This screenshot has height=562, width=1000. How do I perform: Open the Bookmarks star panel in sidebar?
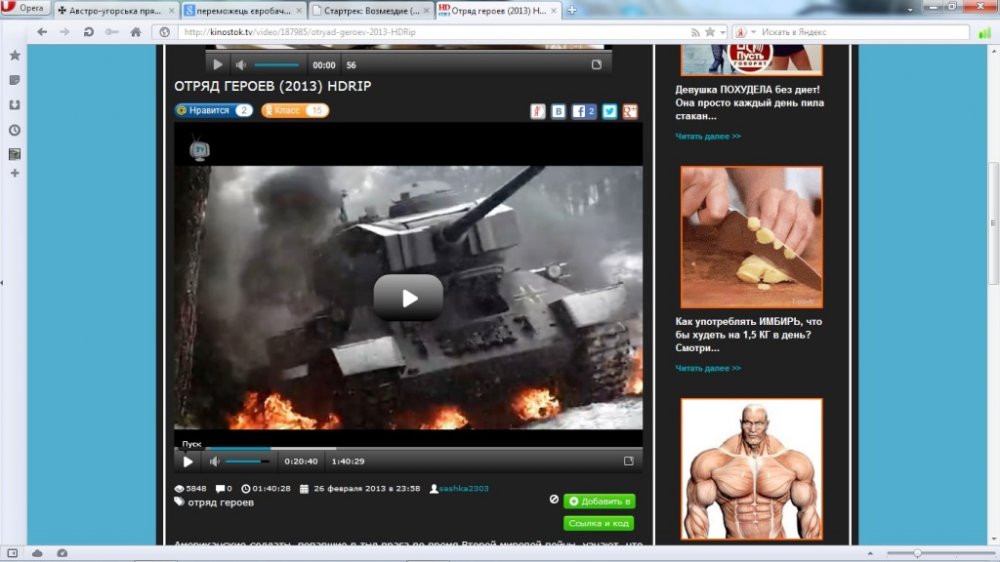coord(15,55)
